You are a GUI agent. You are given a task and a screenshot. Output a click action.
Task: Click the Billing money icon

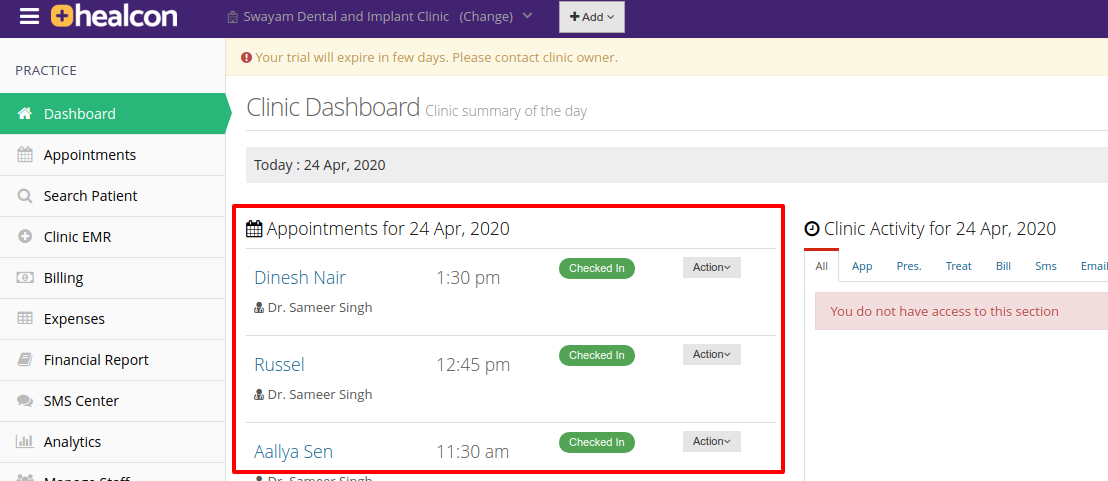click(x=25, y=278)
